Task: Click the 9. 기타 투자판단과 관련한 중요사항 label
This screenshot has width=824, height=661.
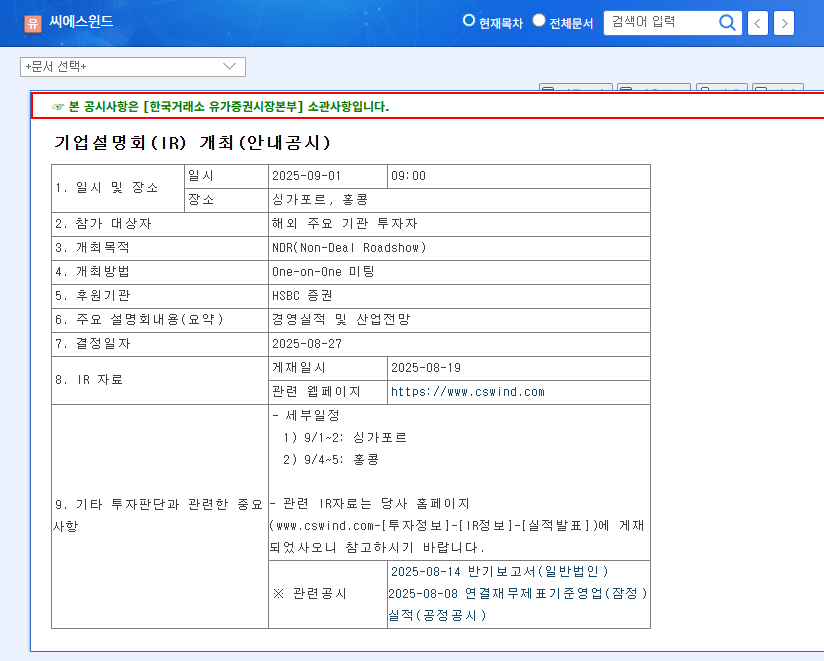Action: point(158,515)
